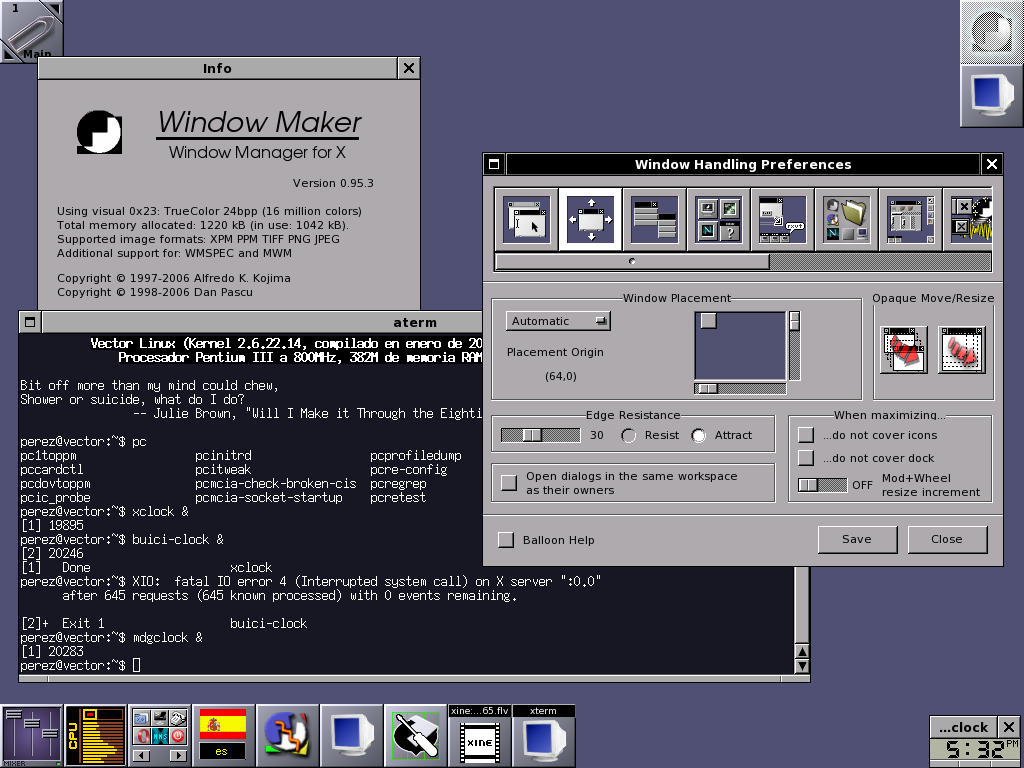The height and width of the screenshot is (768, 1024).
Task: Click the monitor icon in right dock
Action: pyautogui.click(x=992, y=95)
